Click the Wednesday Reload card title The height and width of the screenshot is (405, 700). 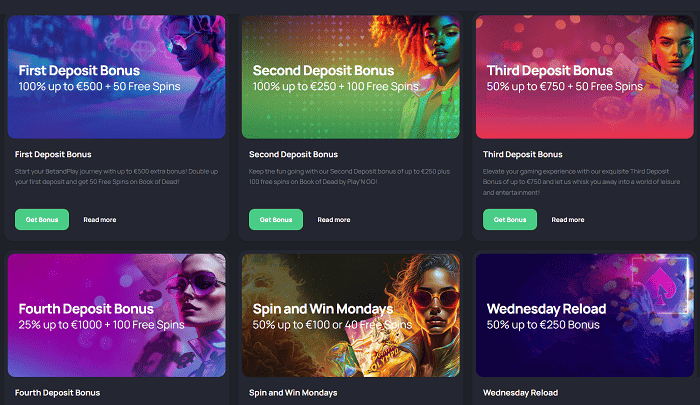coord(520,393)
